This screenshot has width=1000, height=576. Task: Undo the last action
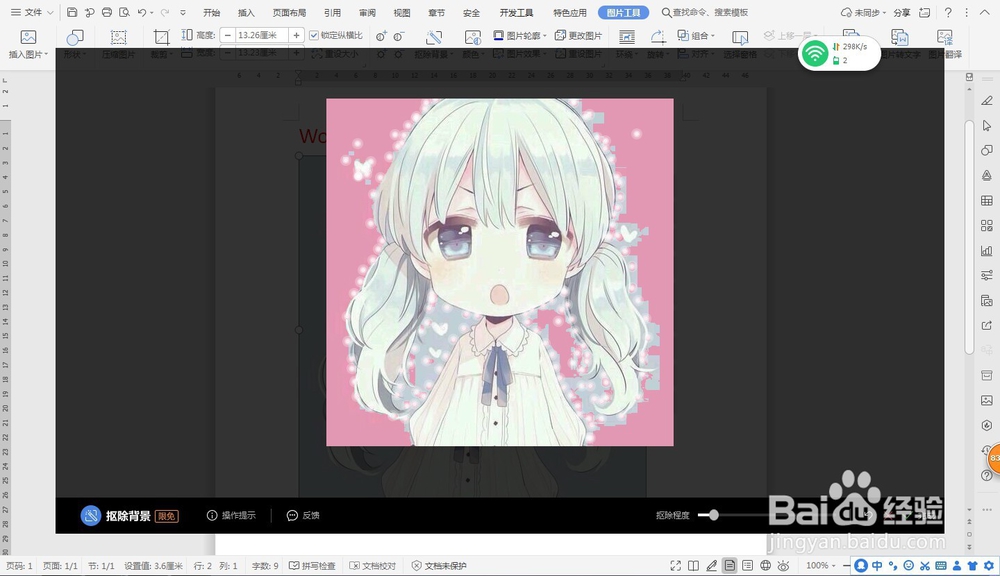[x=142, y=12]
